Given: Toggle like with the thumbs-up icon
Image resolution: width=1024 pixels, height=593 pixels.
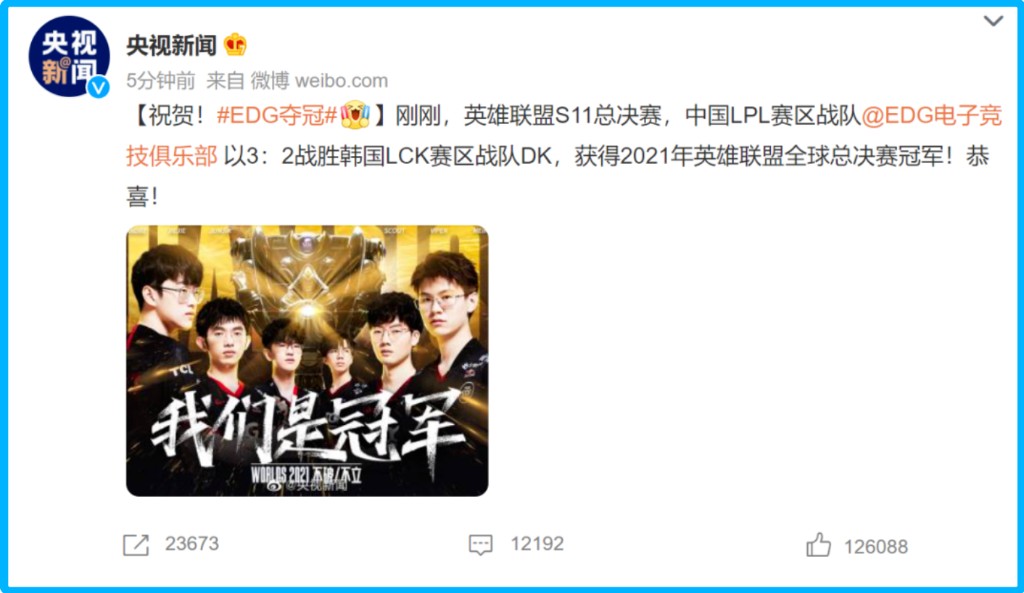Looking at the screenshot, I should tap(818, 545).
